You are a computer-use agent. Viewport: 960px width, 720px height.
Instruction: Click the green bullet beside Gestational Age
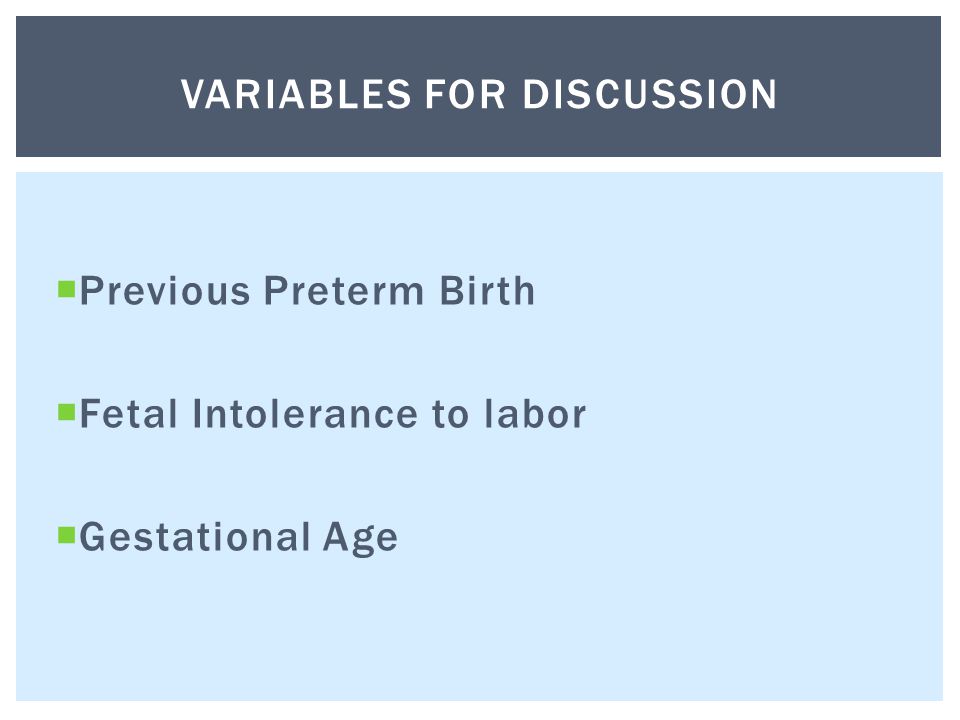(66, 535)
